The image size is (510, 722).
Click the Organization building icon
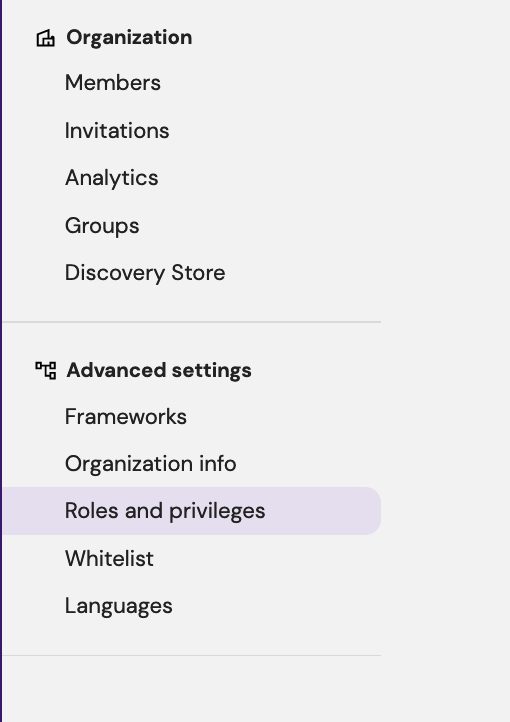coord(46,38)
